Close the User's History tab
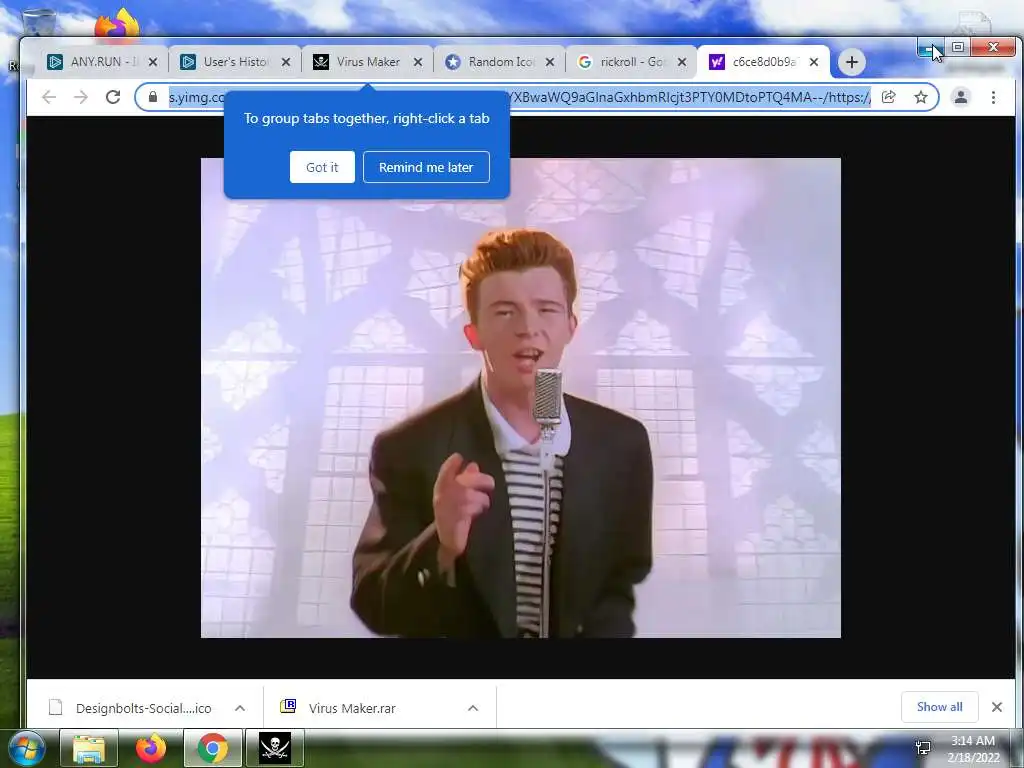1024x768 pixels. tap(286, 62)
